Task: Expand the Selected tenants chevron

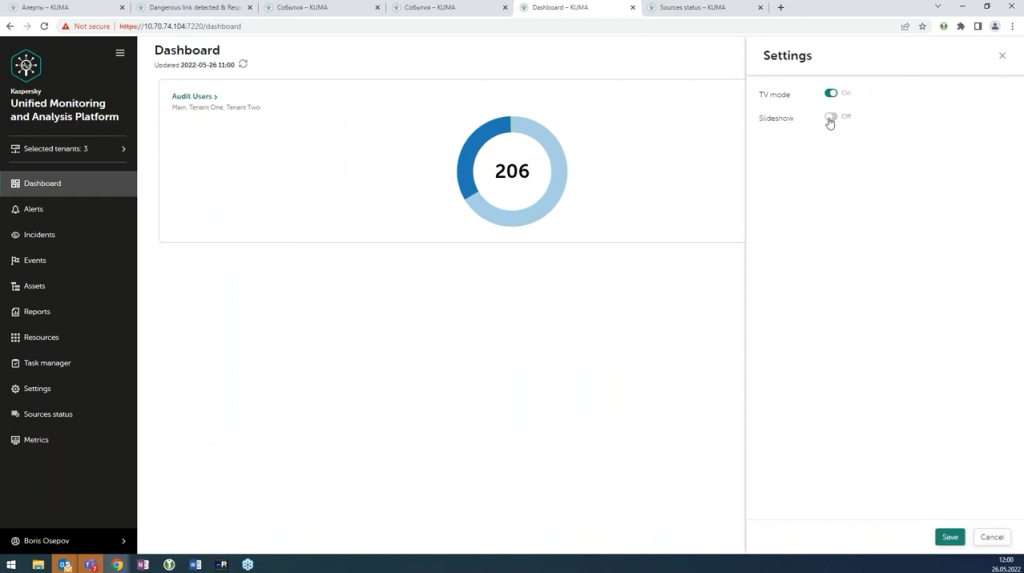Action: tap(123, 149)
